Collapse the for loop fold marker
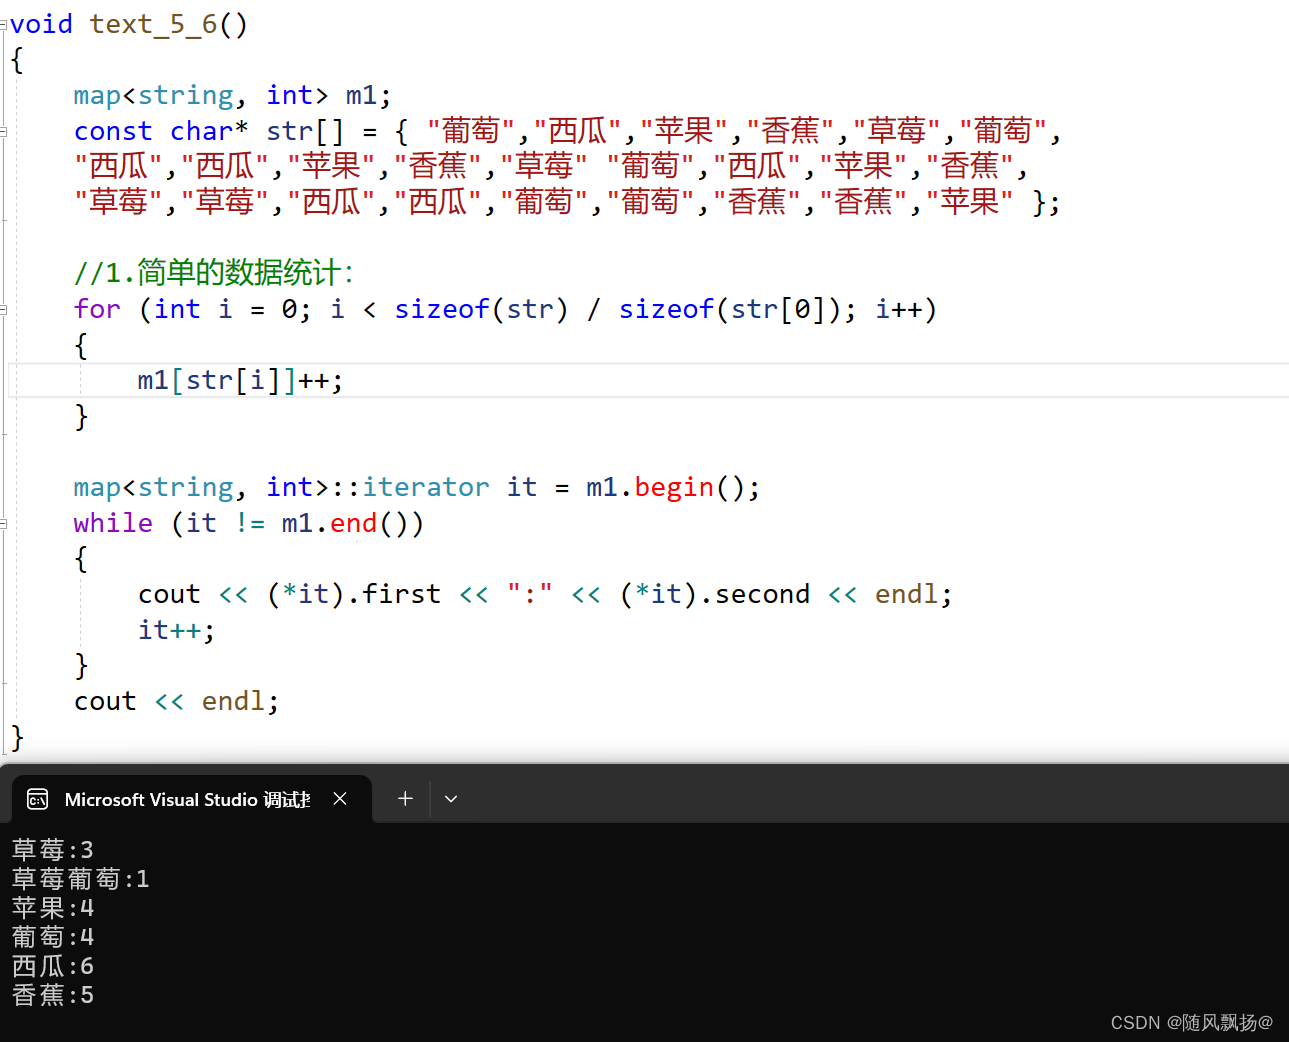This screenshot has height=1042, width=1289. [3, 310]
